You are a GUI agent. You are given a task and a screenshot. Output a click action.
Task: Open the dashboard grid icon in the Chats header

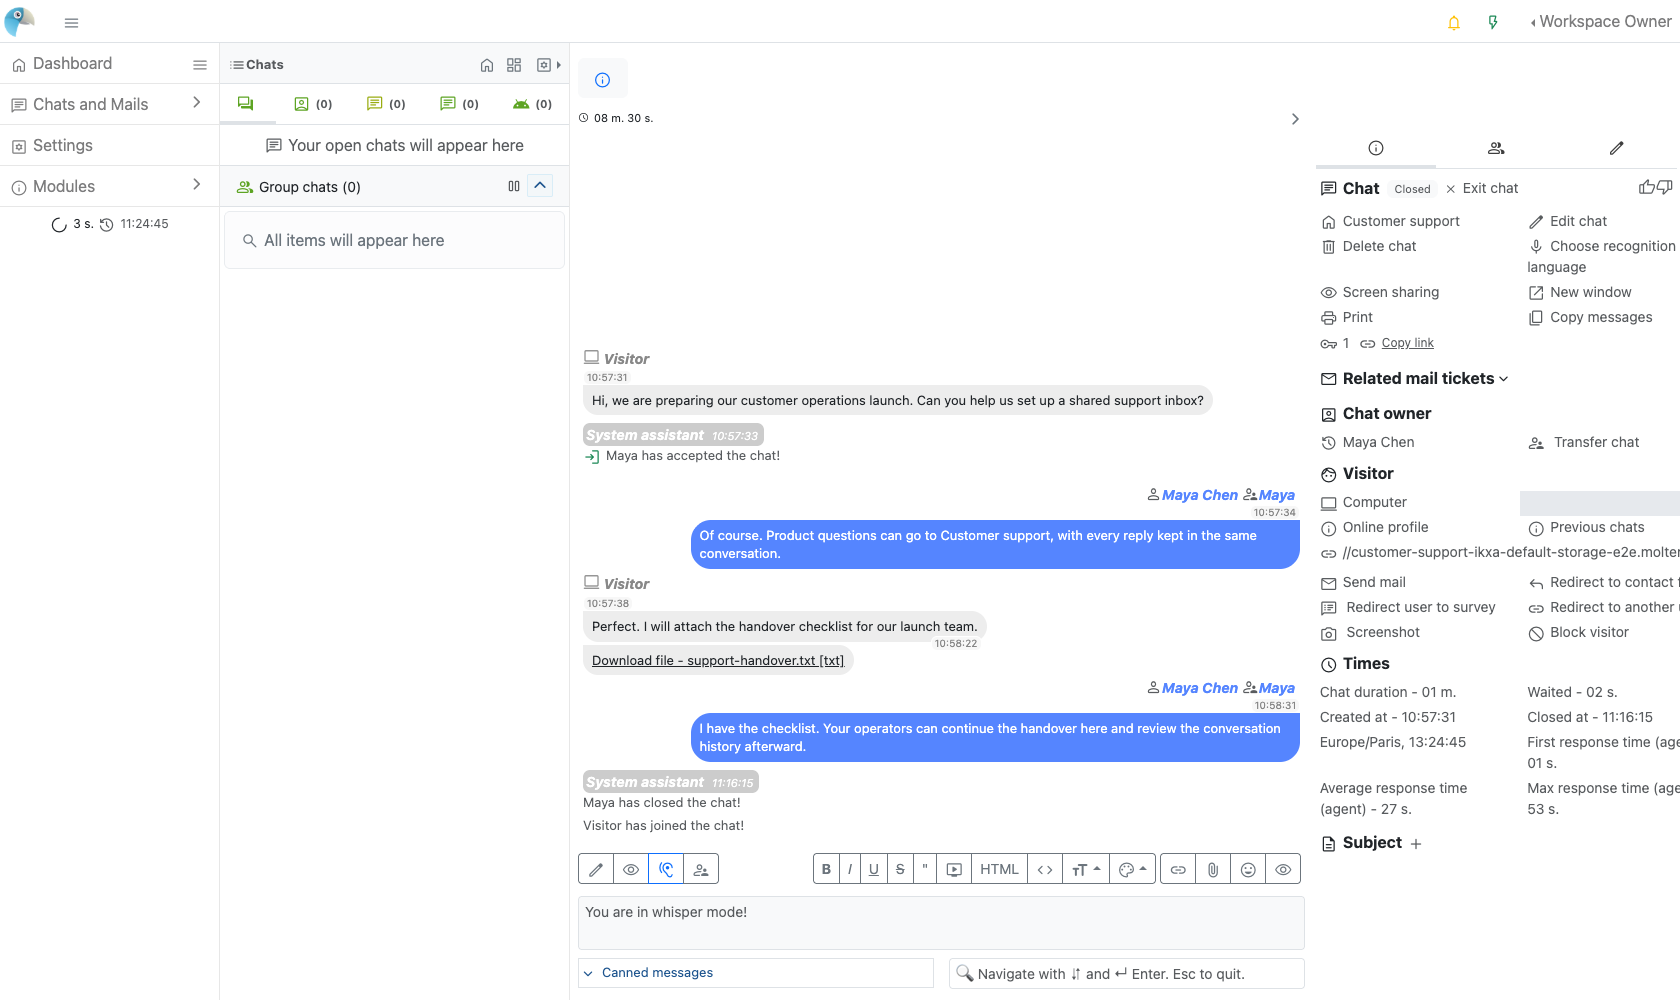pyautogui.click(x=514, y=65)
